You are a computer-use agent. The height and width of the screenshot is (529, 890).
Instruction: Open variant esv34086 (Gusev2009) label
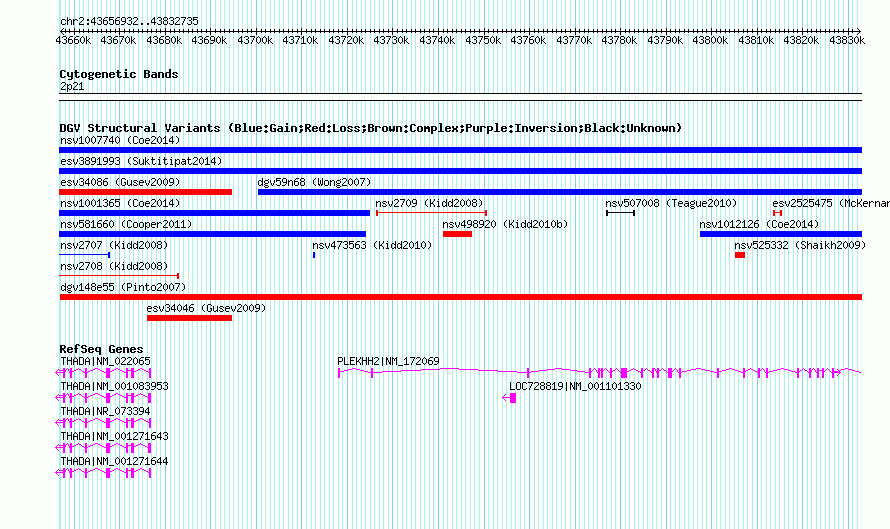[x=120, y=182]
